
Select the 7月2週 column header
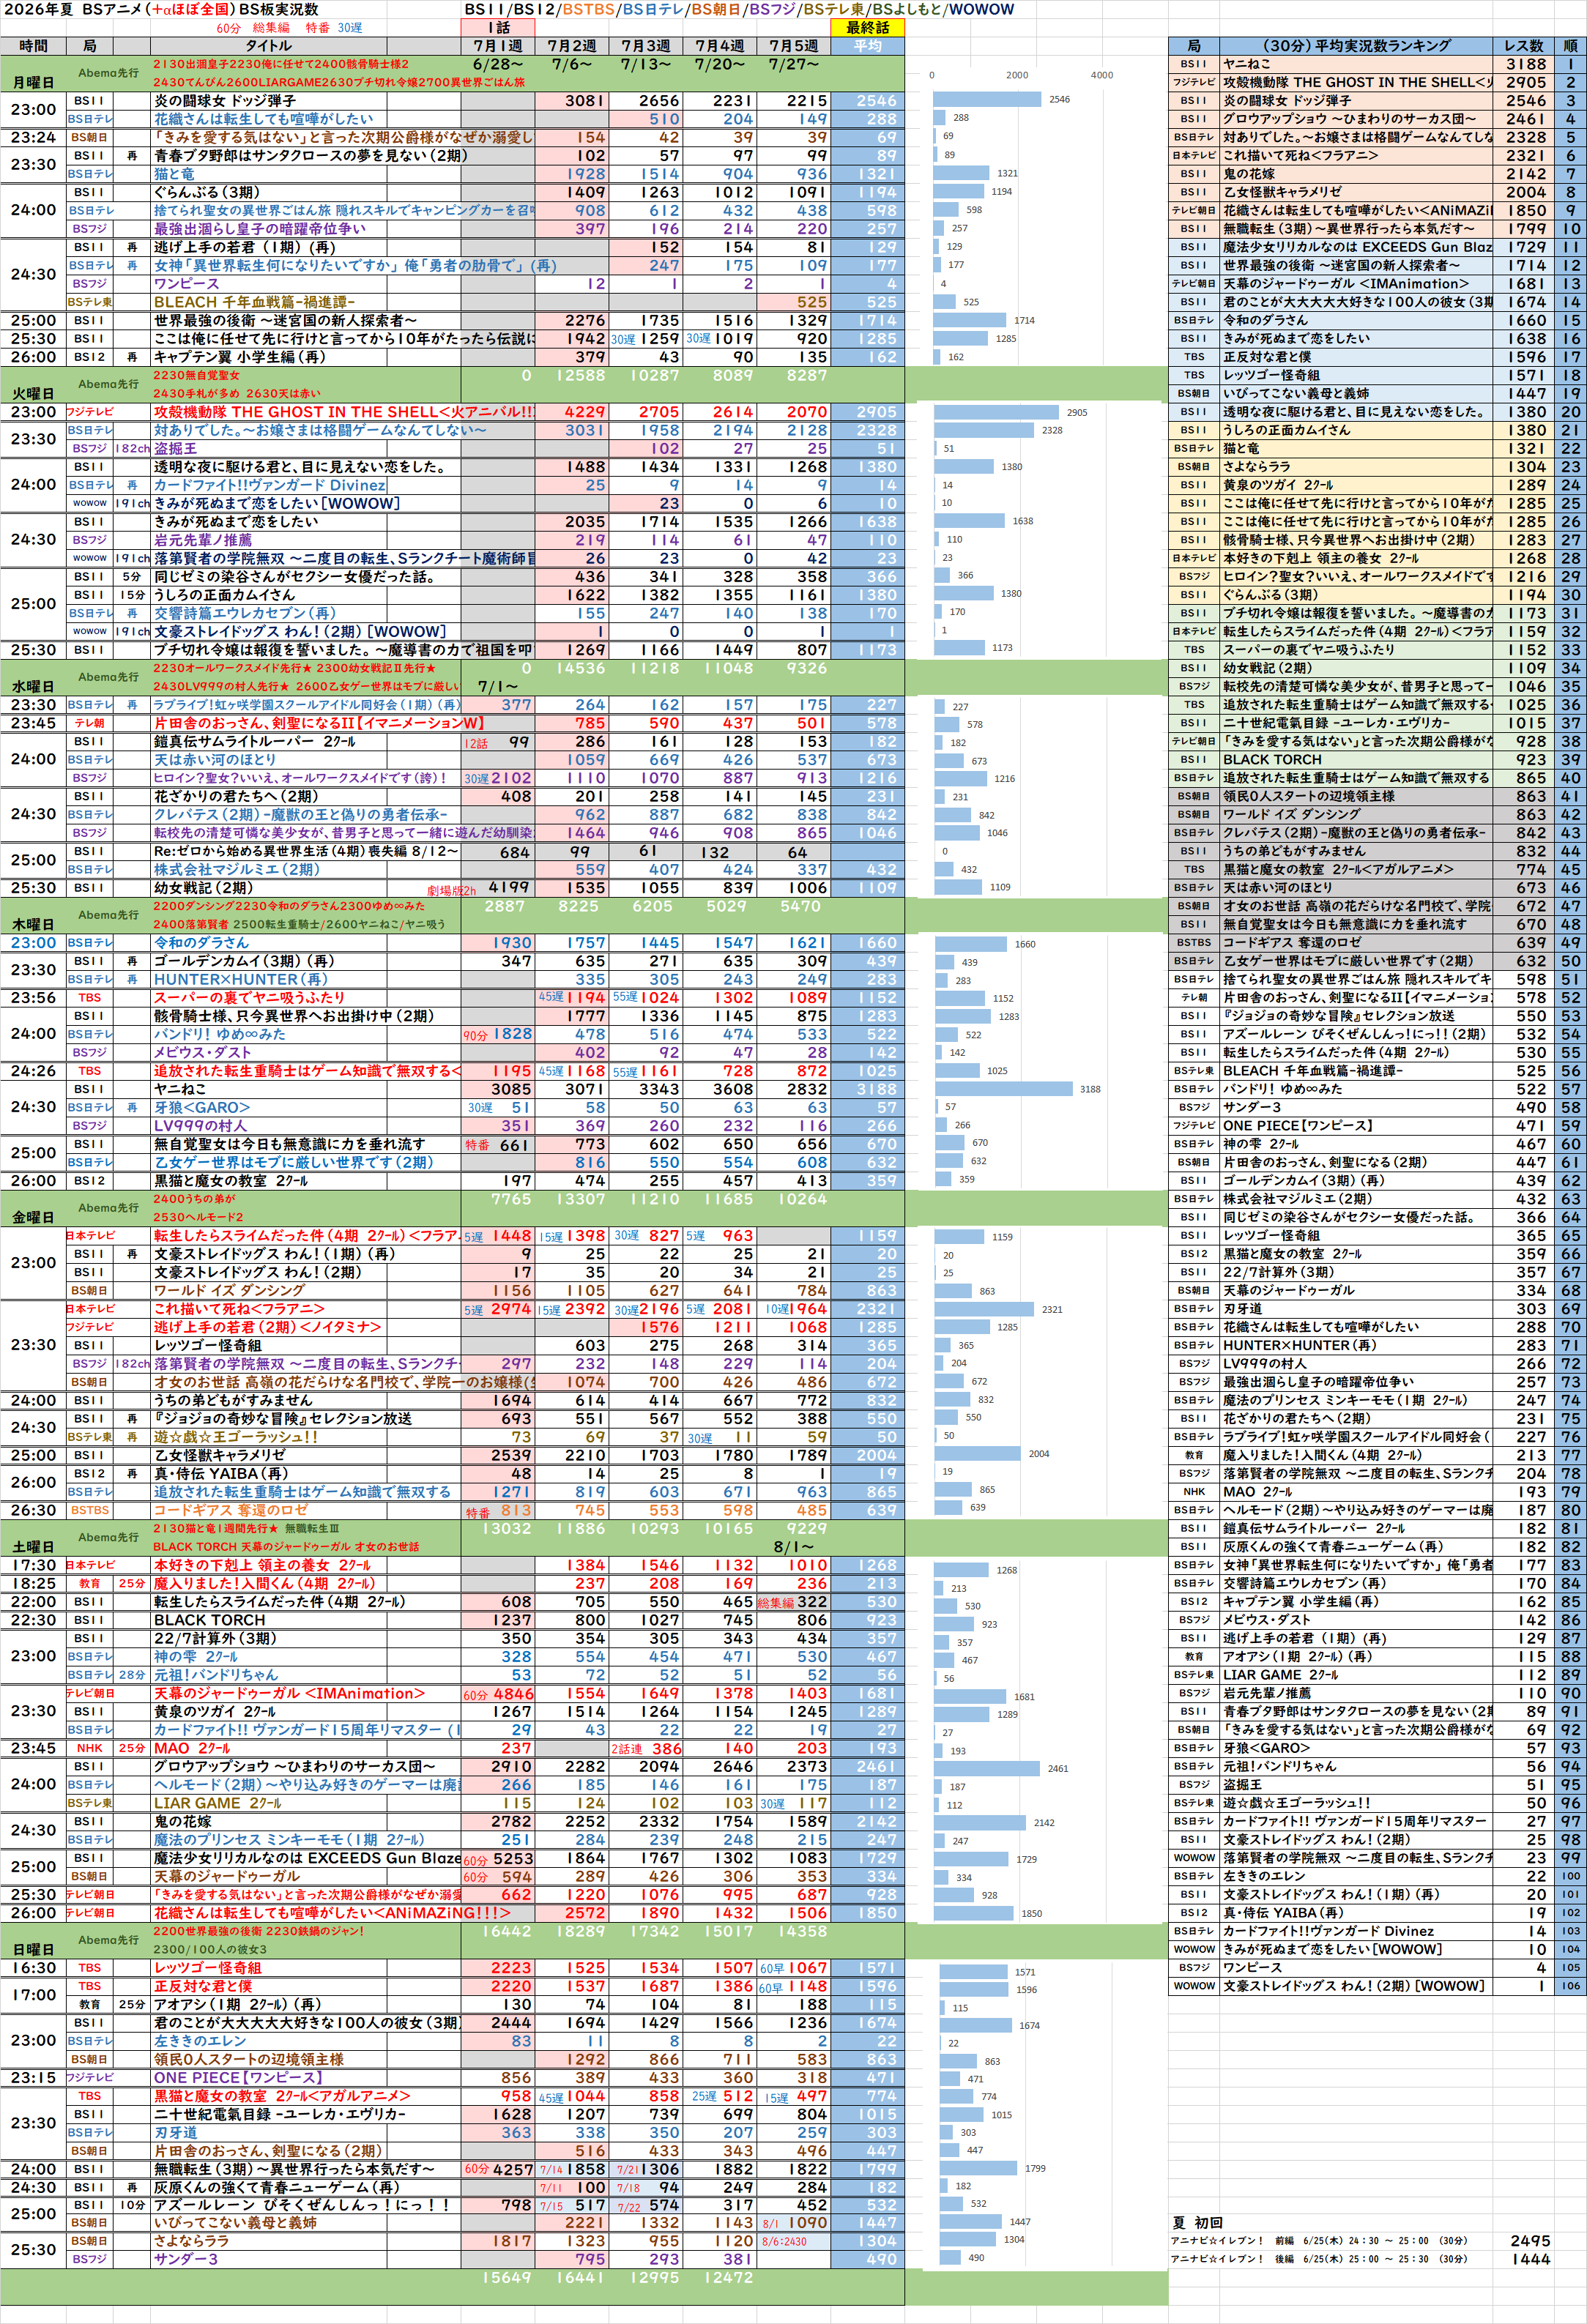(x=572, y=46)
